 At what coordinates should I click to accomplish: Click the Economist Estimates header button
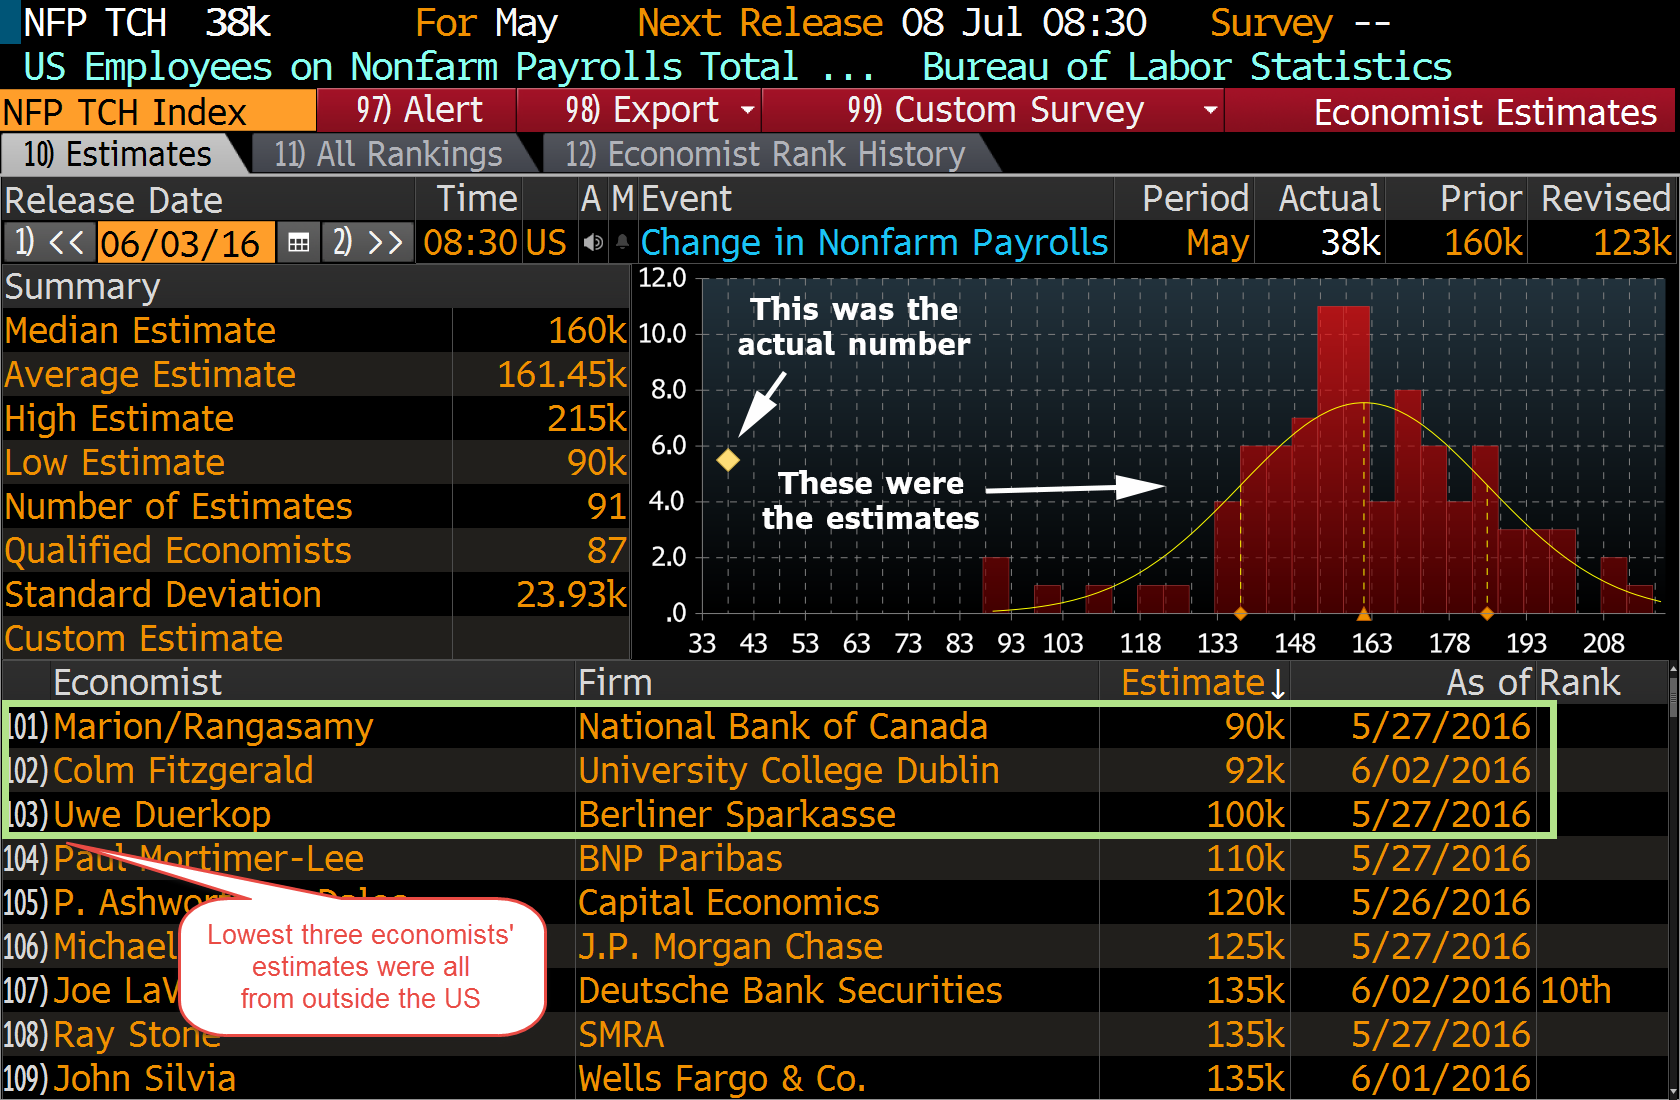coord(1451,111)
